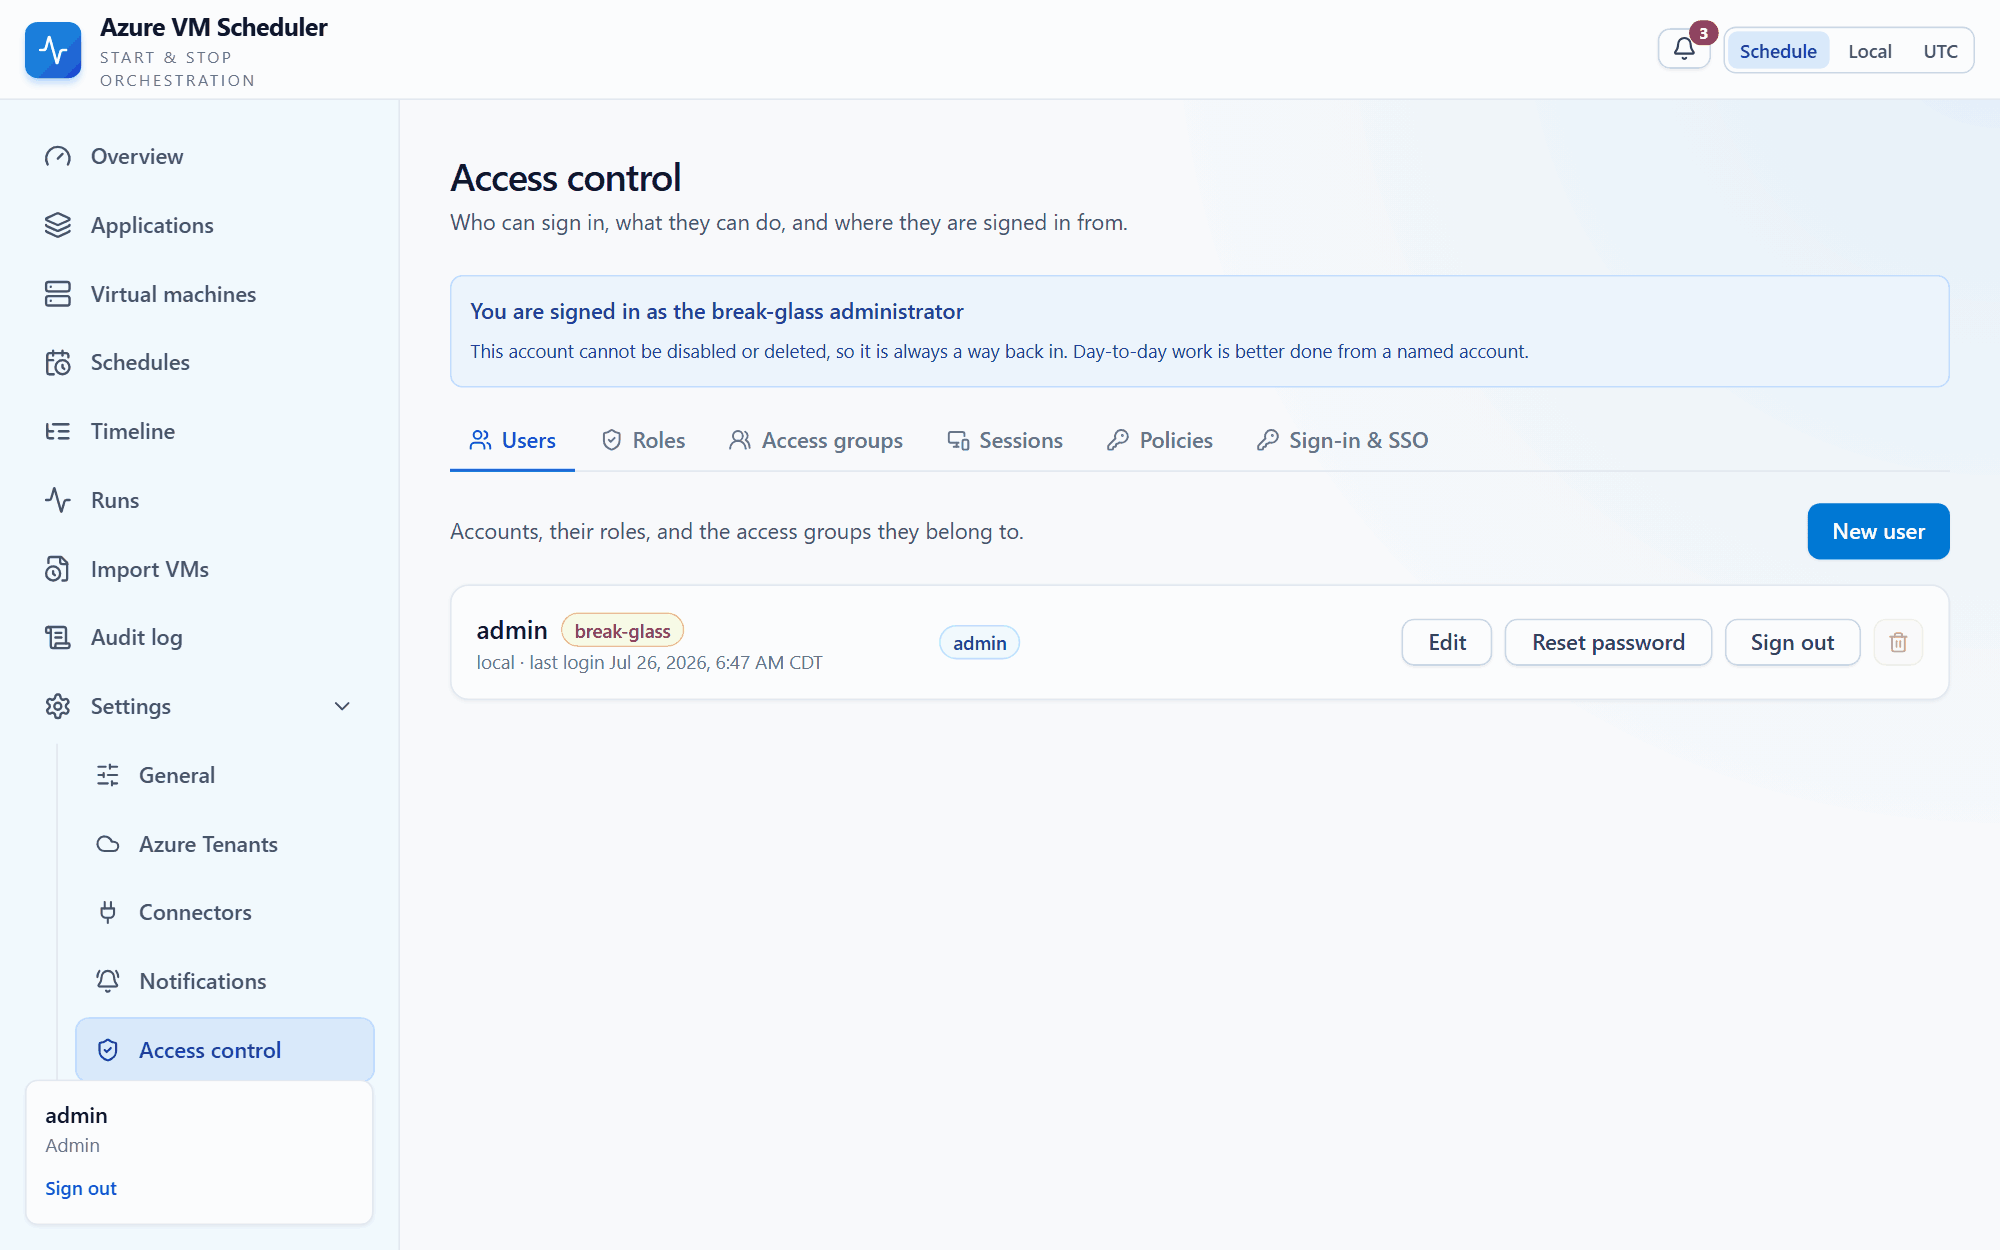Click the Azure Tenants cloud icon
The width and height of the screenshot is (2000, 1250).
[x=108, y=844]
